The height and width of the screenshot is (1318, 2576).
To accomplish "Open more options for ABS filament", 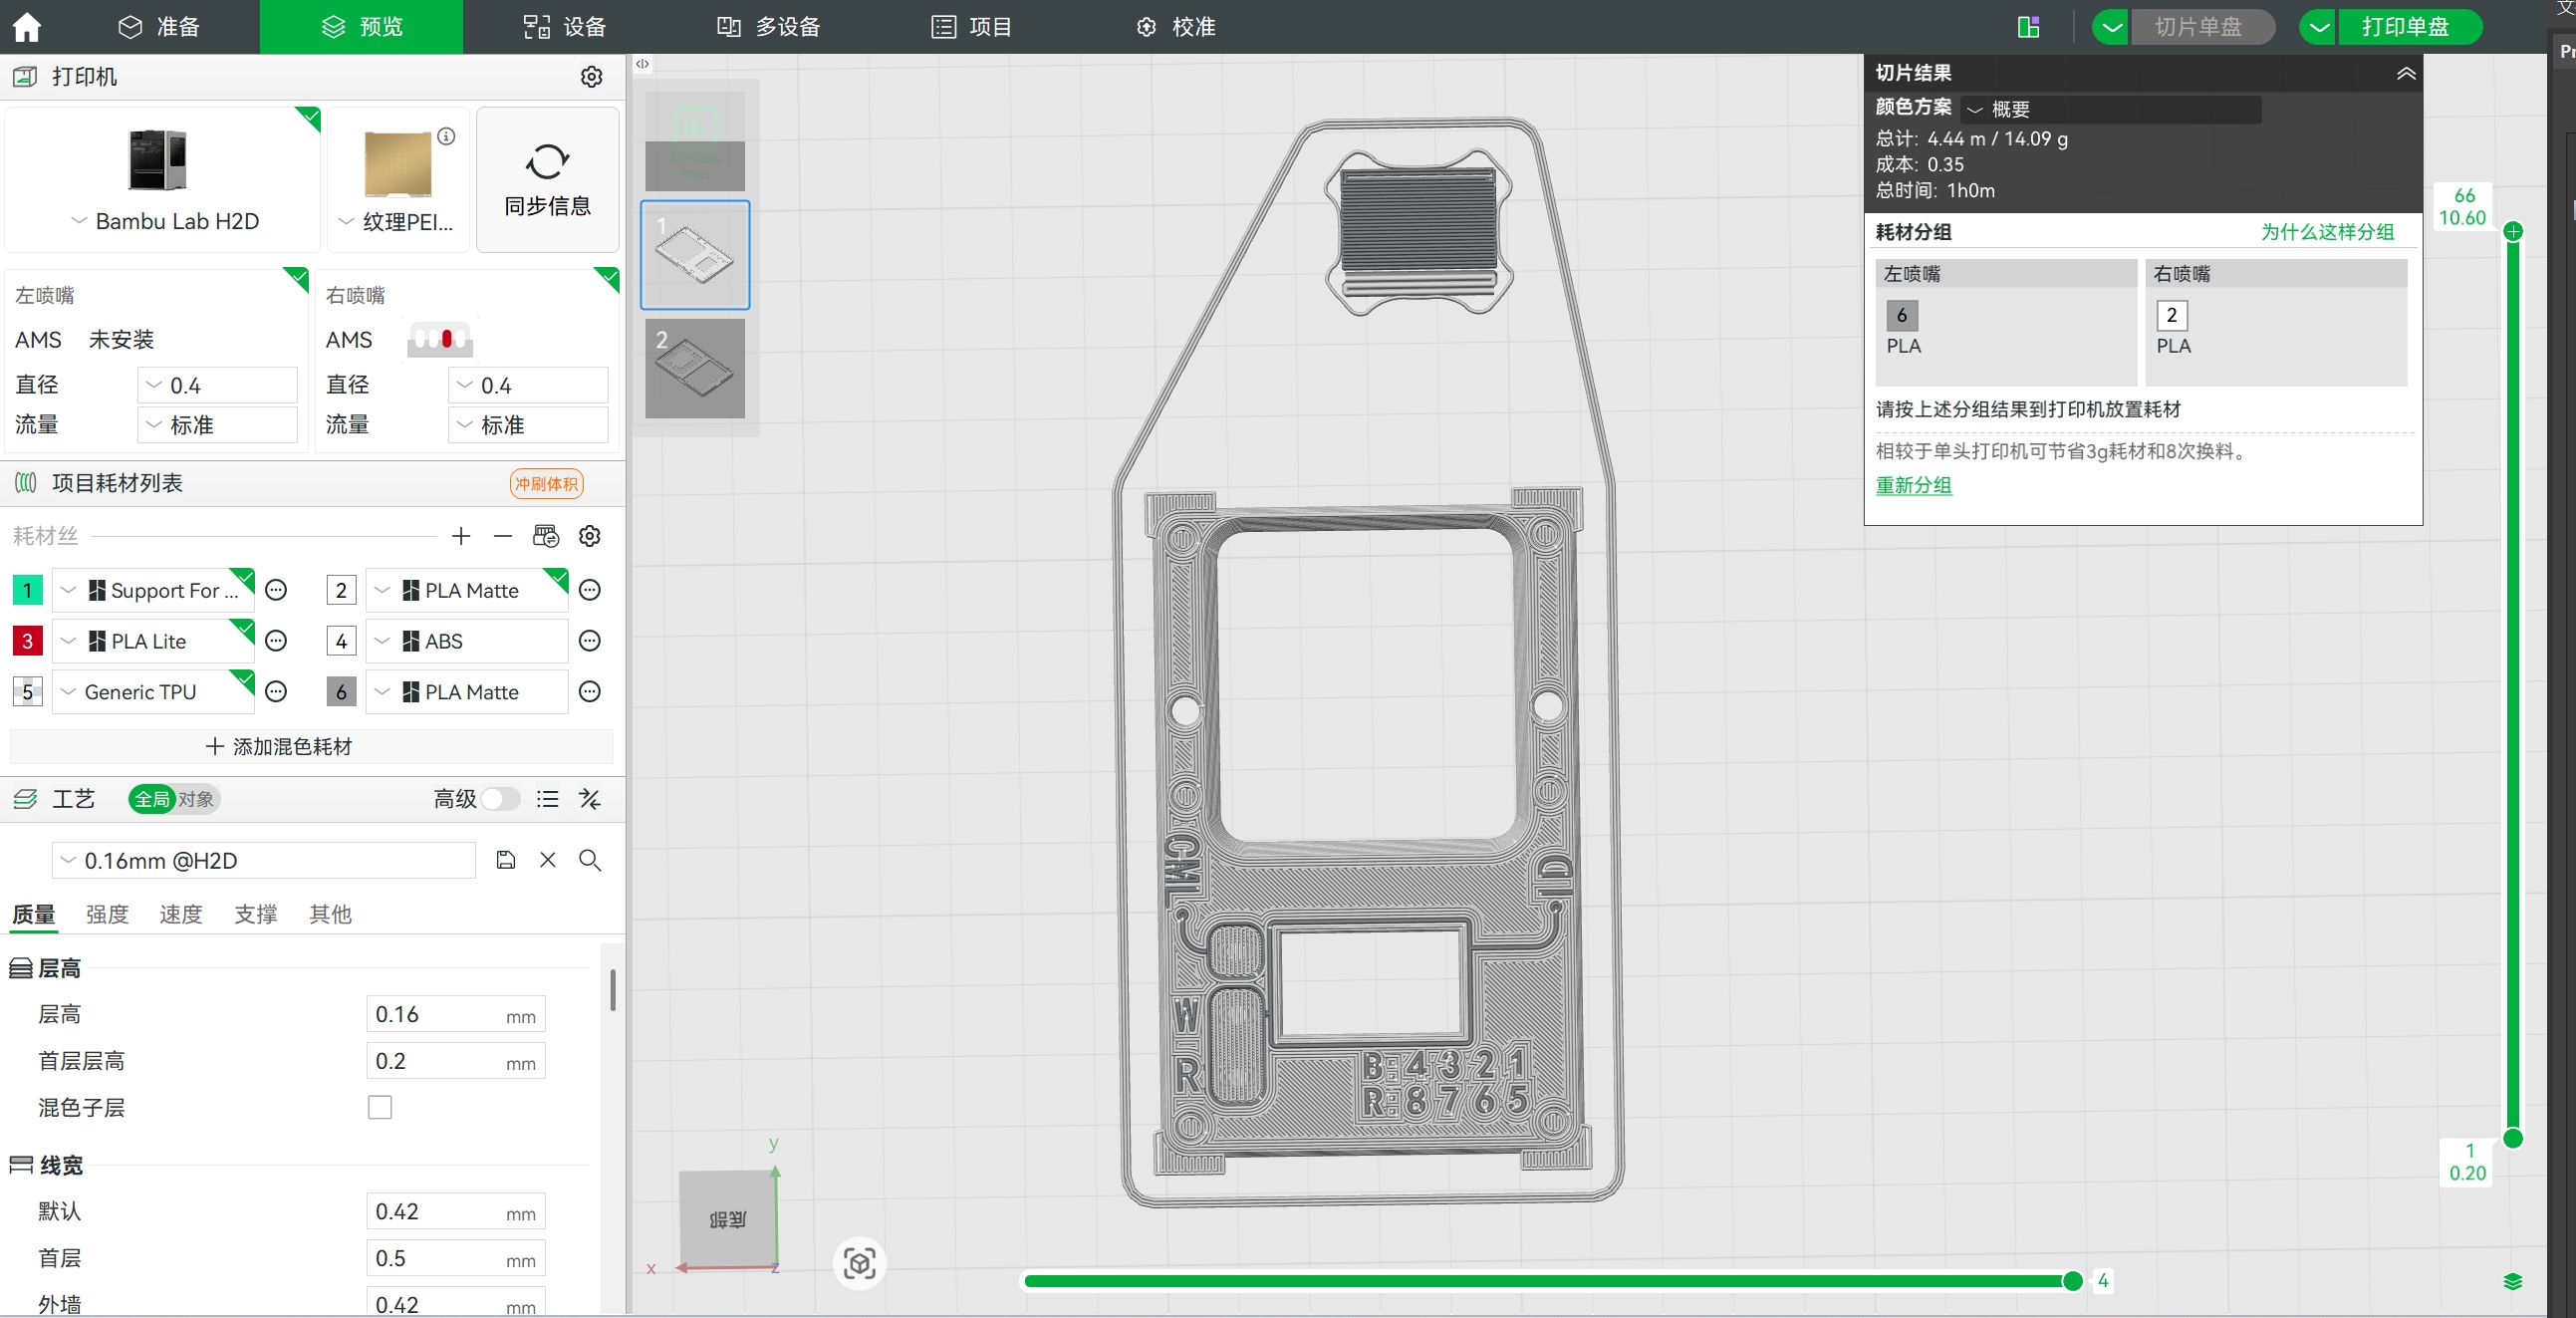I will point(590,642).
